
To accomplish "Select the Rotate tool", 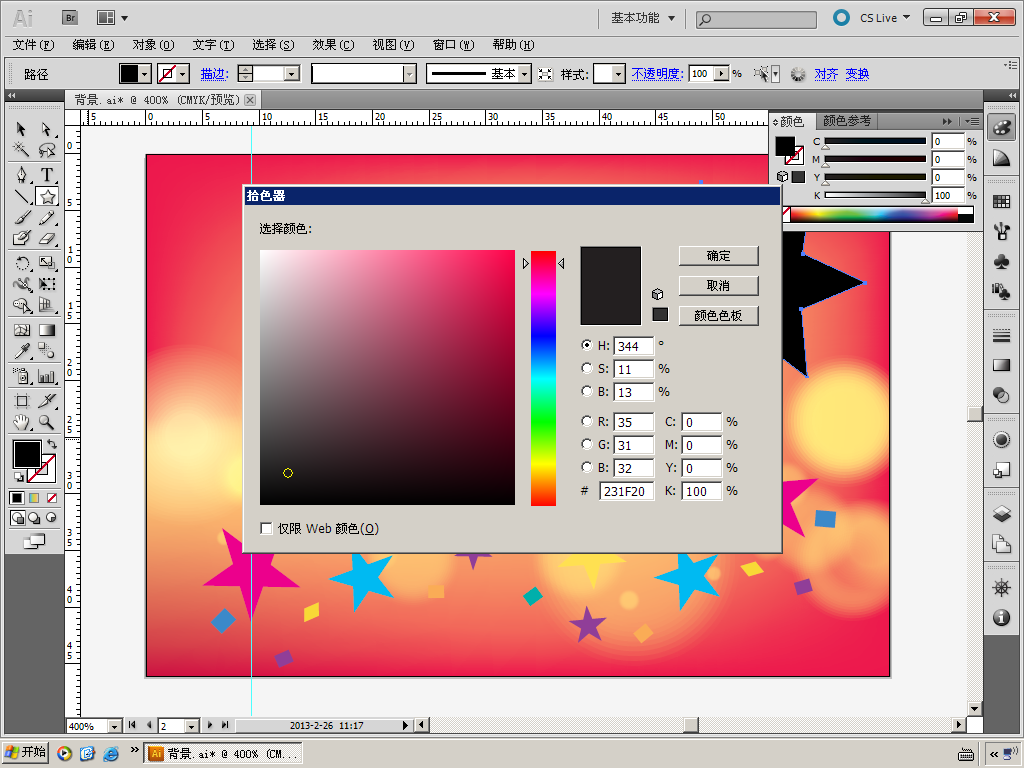I will coord(21,263).
